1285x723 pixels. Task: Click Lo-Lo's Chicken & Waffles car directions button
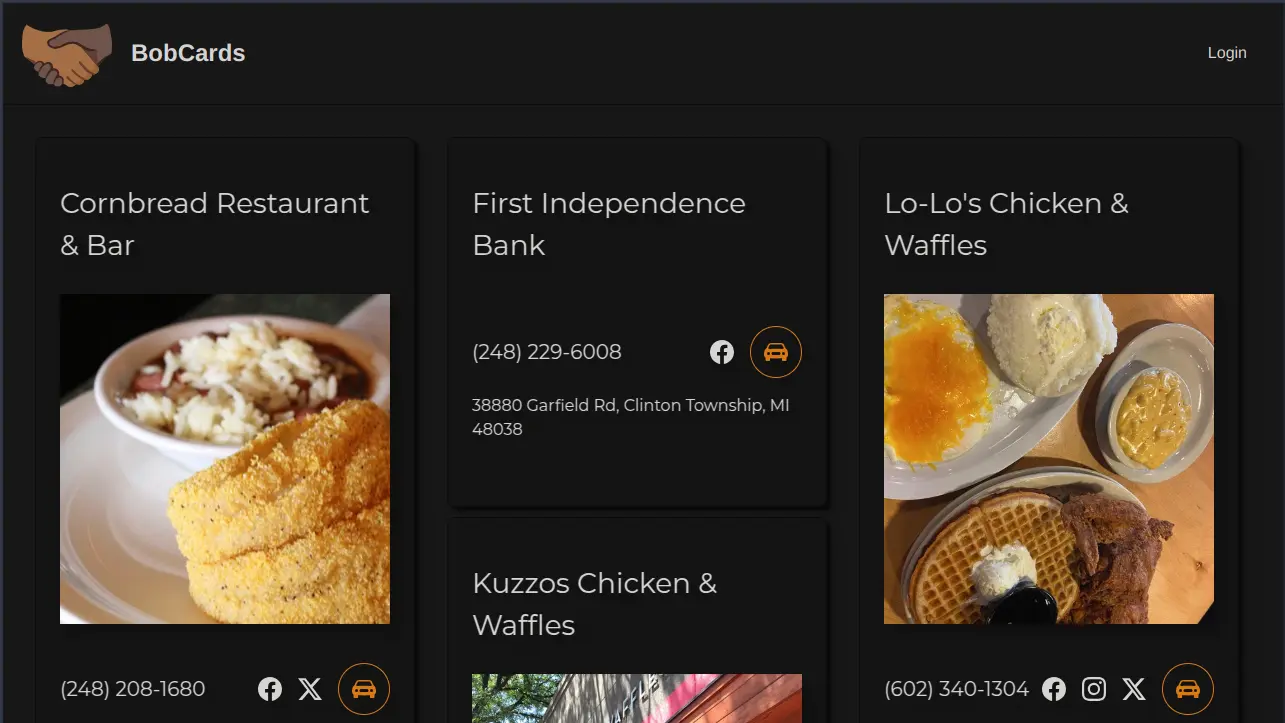(x=1188, y=689)
